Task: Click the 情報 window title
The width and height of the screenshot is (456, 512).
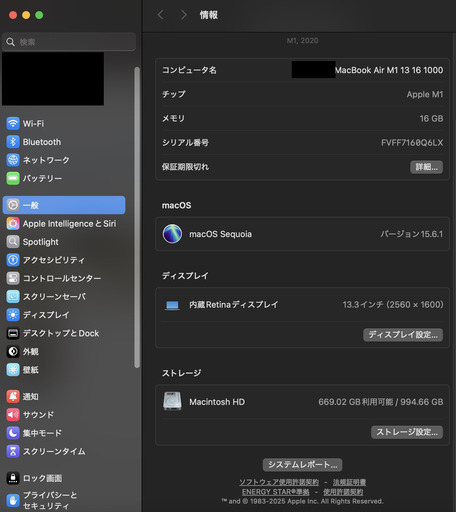Action: click(209, 15)
